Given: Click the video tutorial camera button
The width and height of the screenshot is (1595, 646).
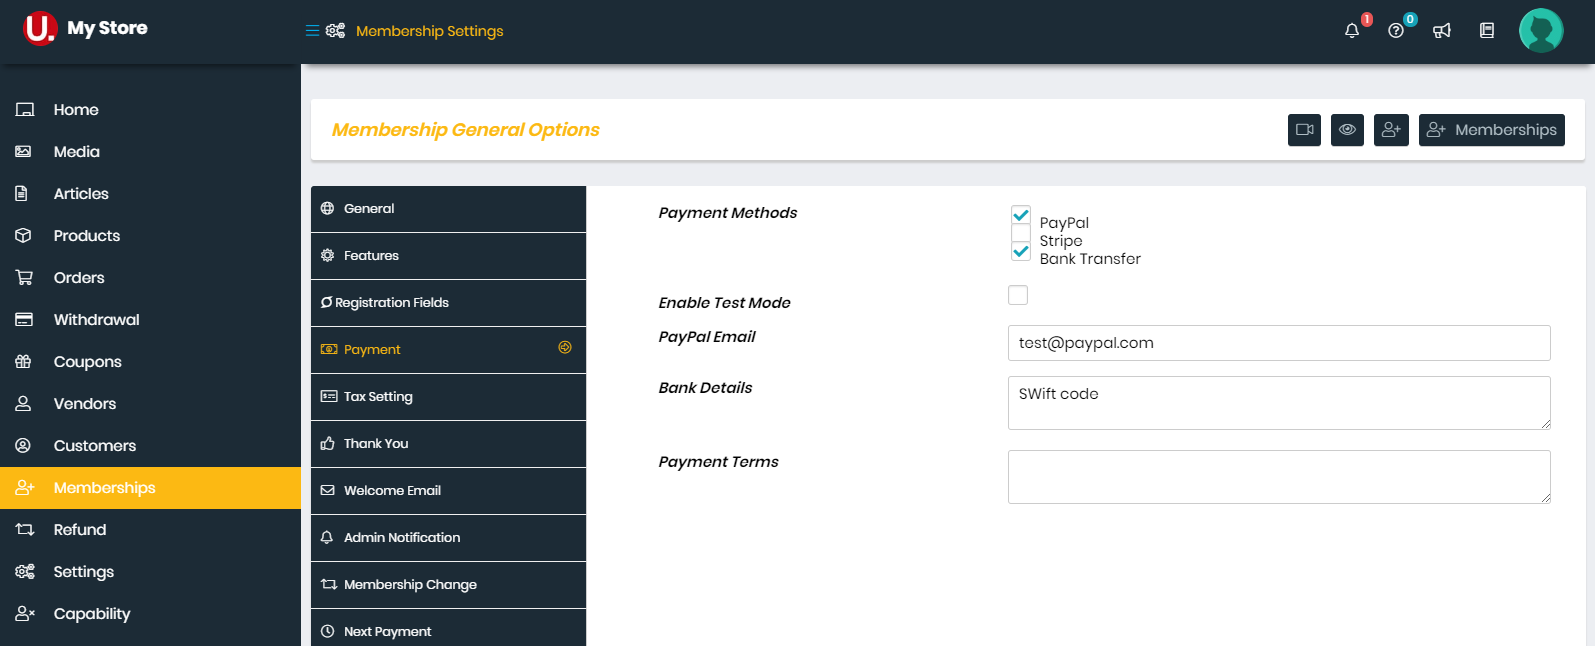Looking at the screenshot, I should click(1304, 130).
